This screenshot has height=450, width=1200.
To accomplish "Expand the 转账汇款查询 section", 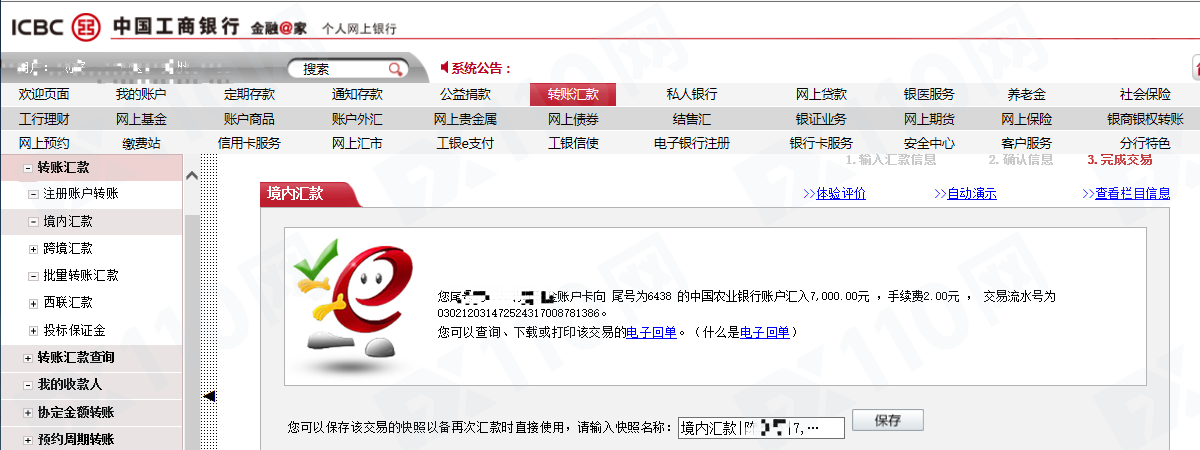I will click(27, 358).
